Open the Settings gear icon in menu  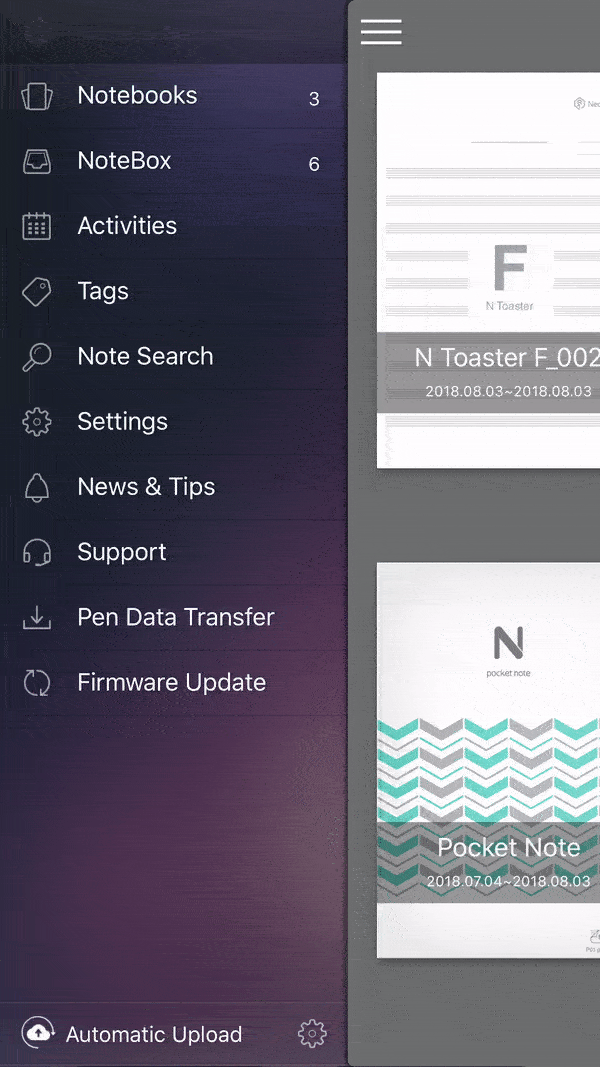[x=37, y=422]
